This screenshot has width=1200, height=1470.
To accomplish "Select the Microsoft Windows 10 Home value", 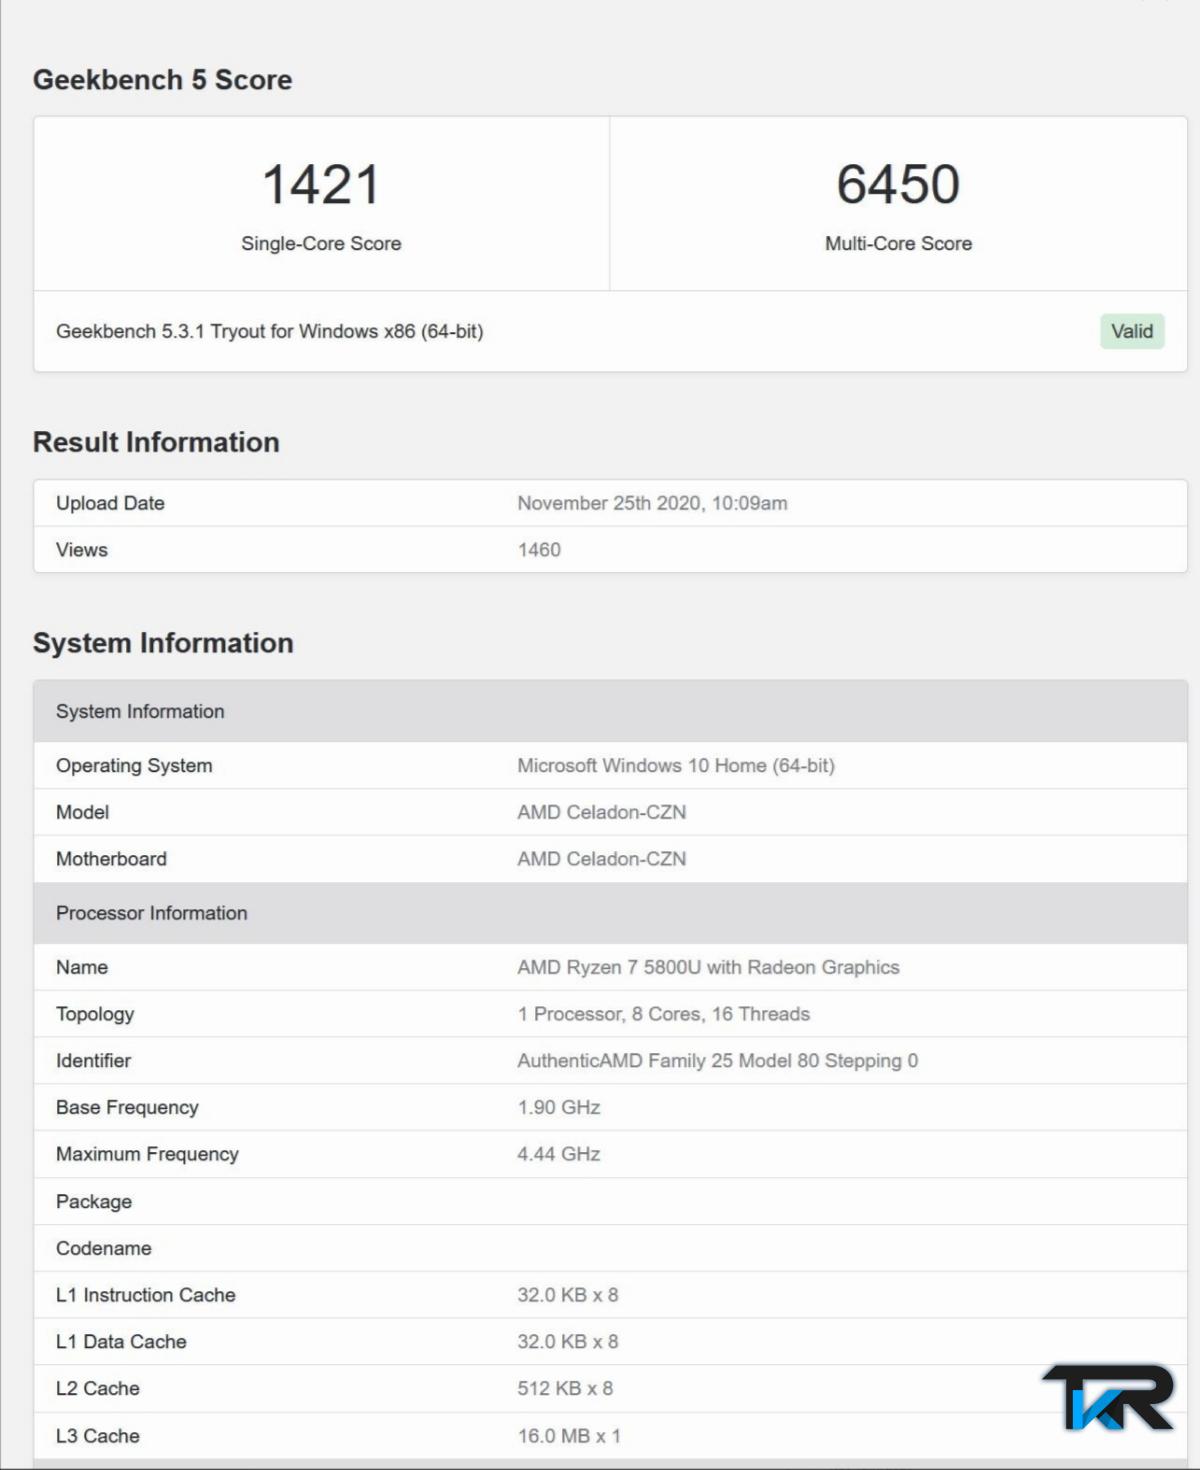I will tap(676, 766).
